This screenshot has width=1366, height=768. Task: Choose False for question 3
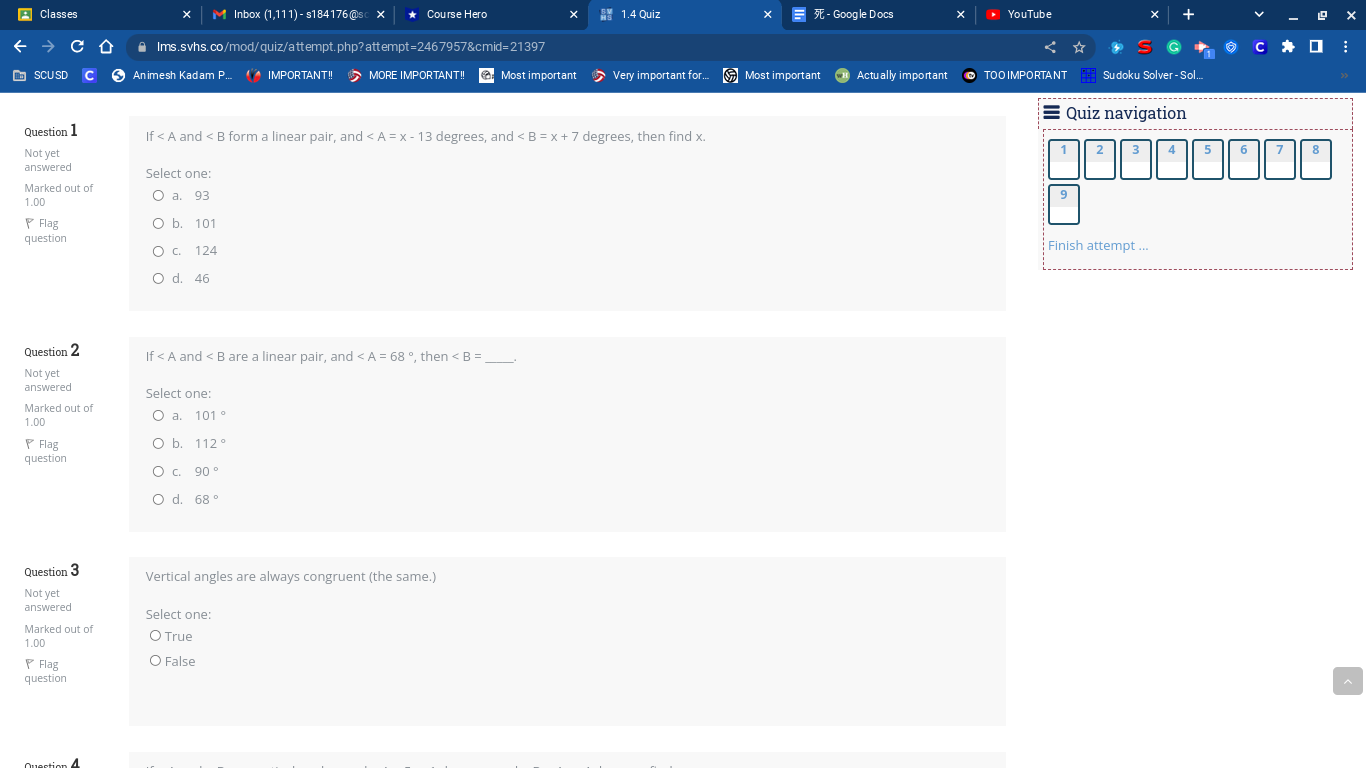155,661
